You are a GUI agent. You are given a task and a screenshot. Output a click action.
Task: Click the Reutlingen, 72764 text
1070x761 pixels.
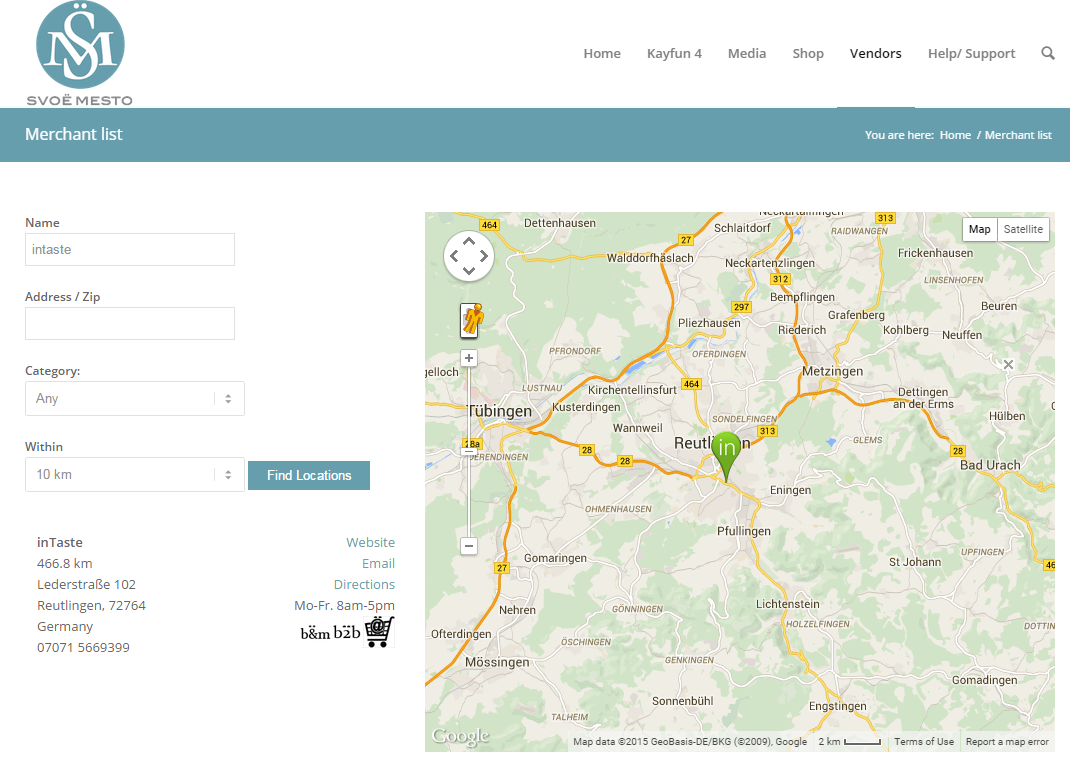coord(91,605)
